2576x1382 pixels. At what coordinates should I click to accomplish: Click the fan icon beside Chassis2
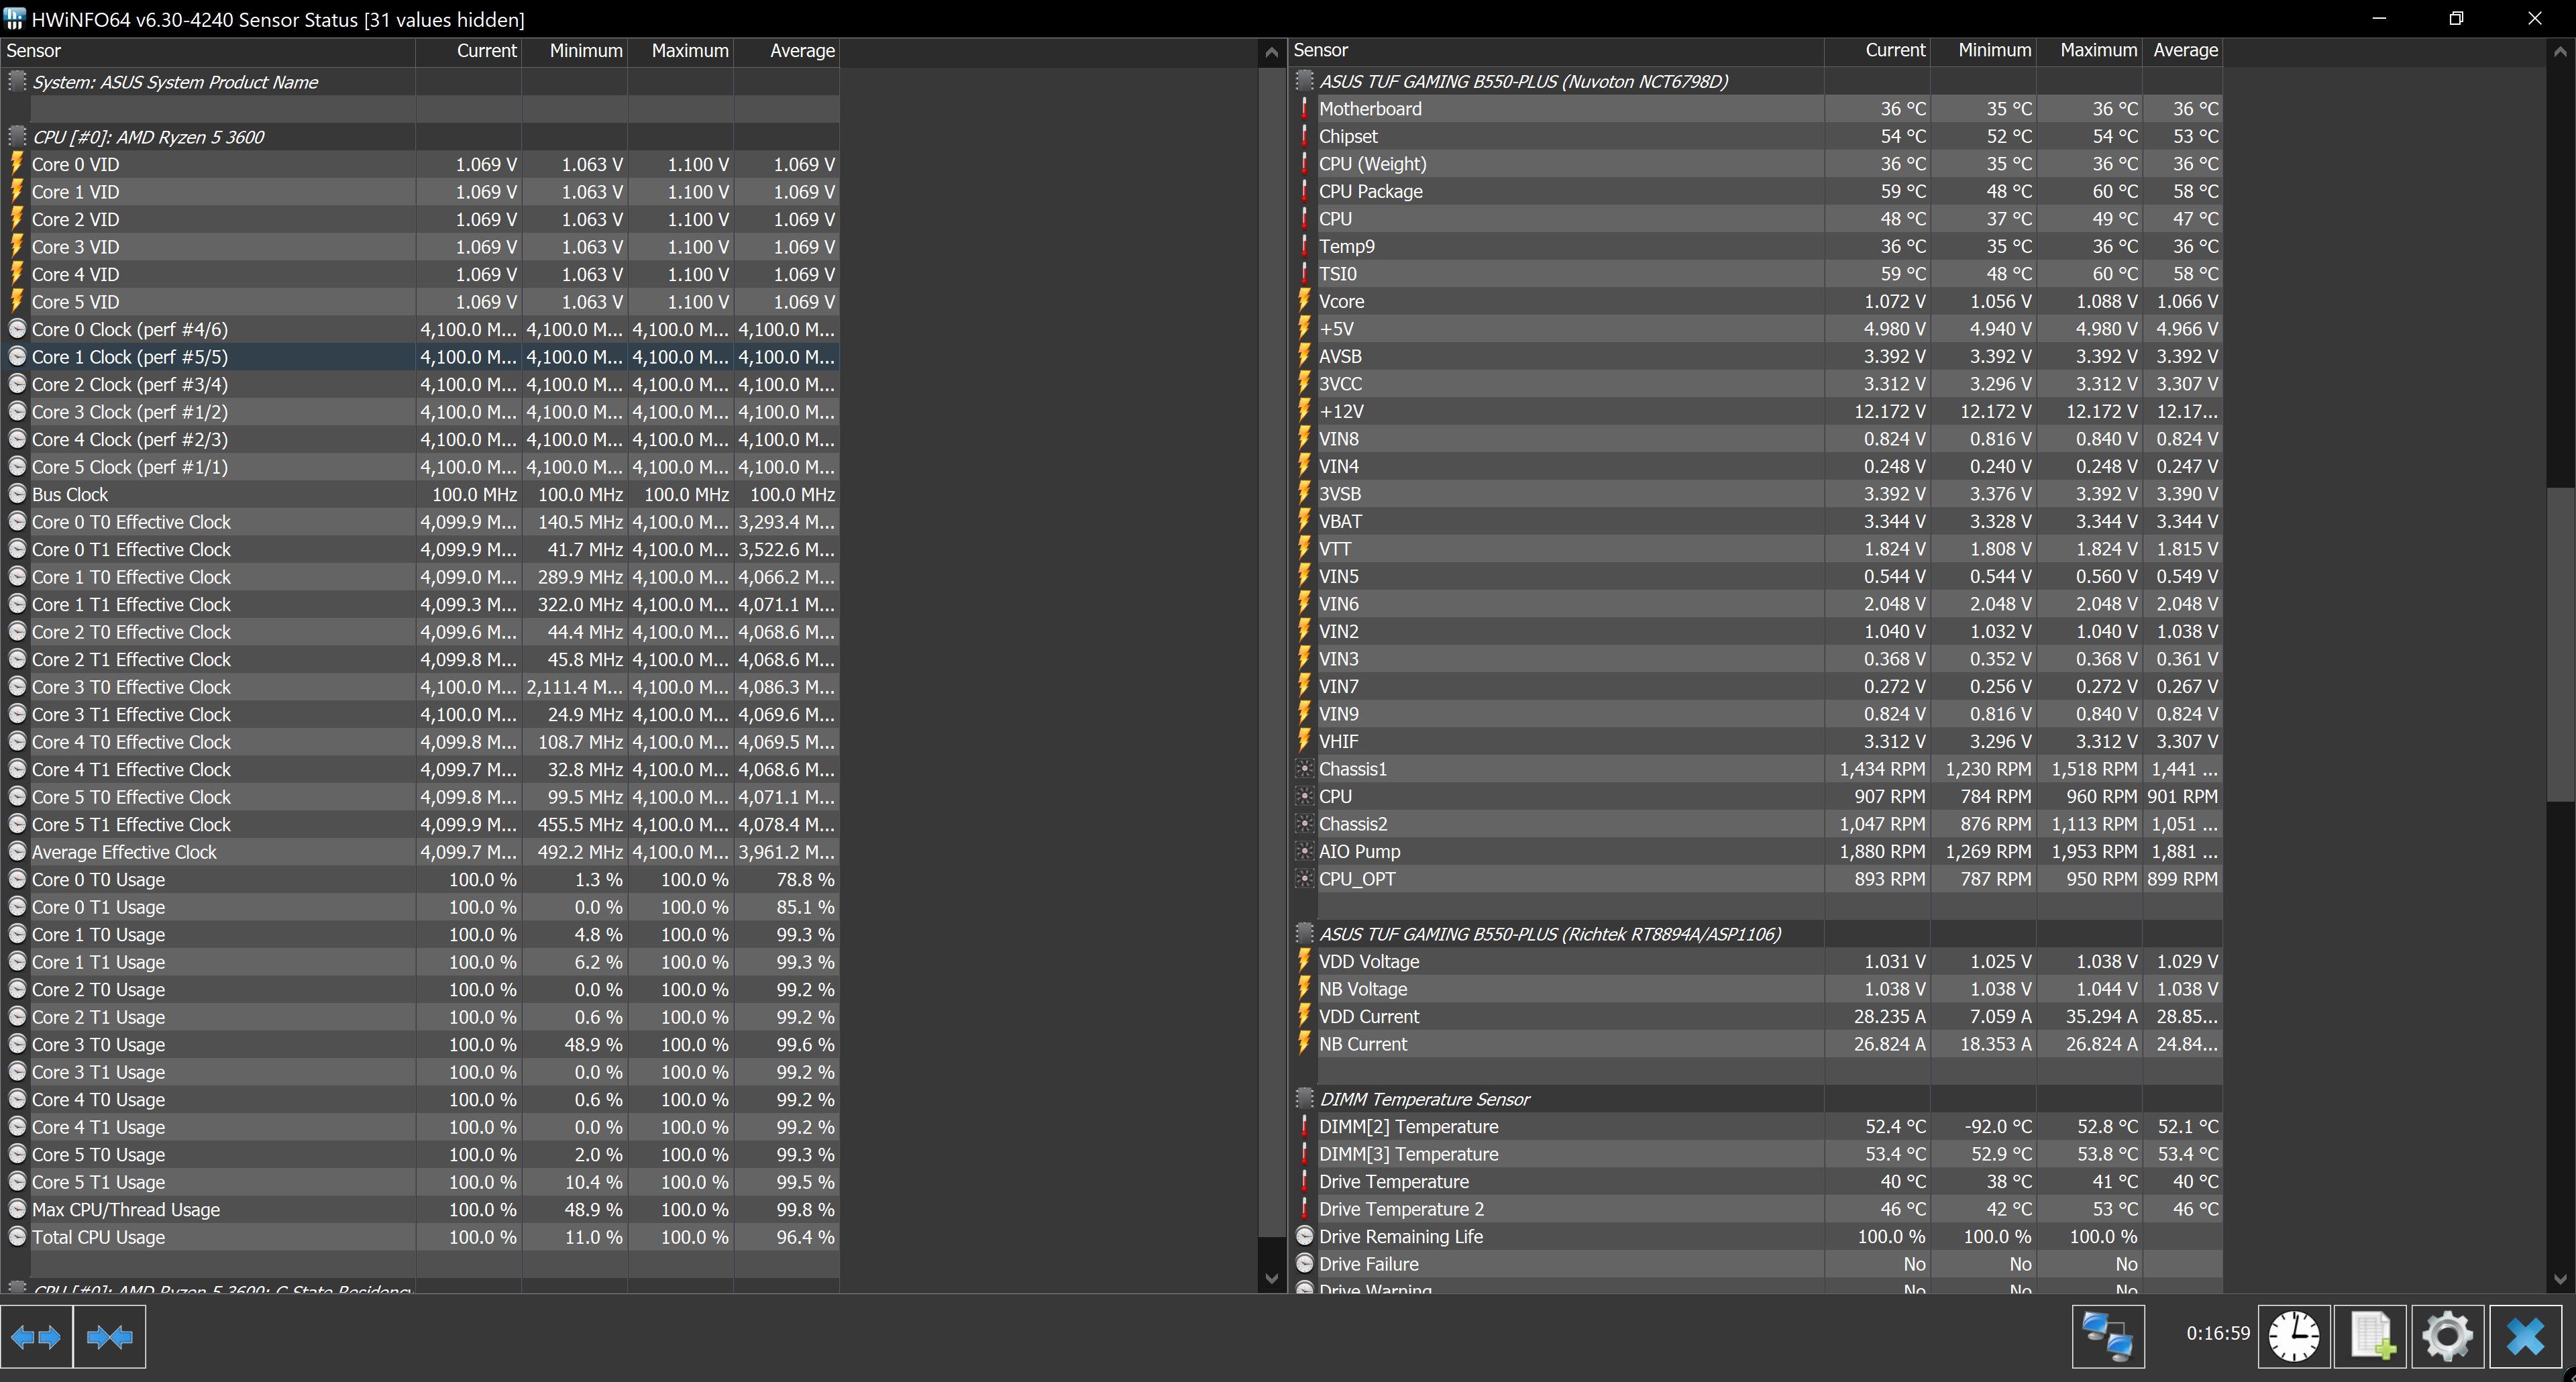coord(1304,824)
